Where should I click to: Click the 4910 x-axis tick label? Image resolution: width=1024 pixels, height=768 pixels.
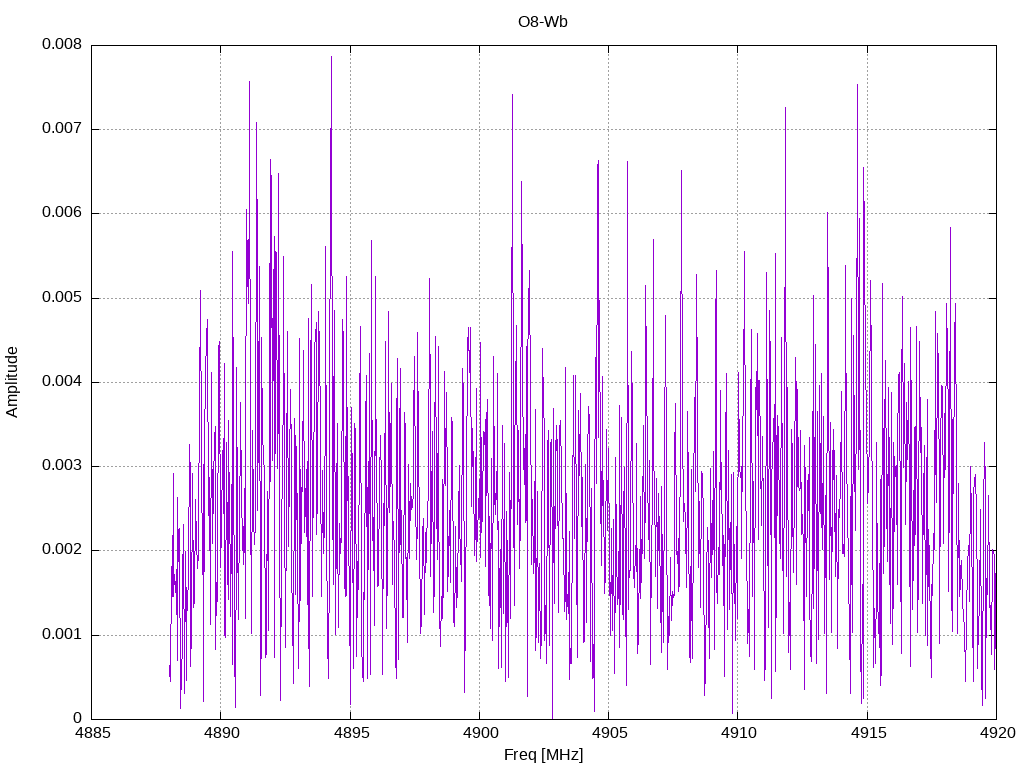pos(738,733)
